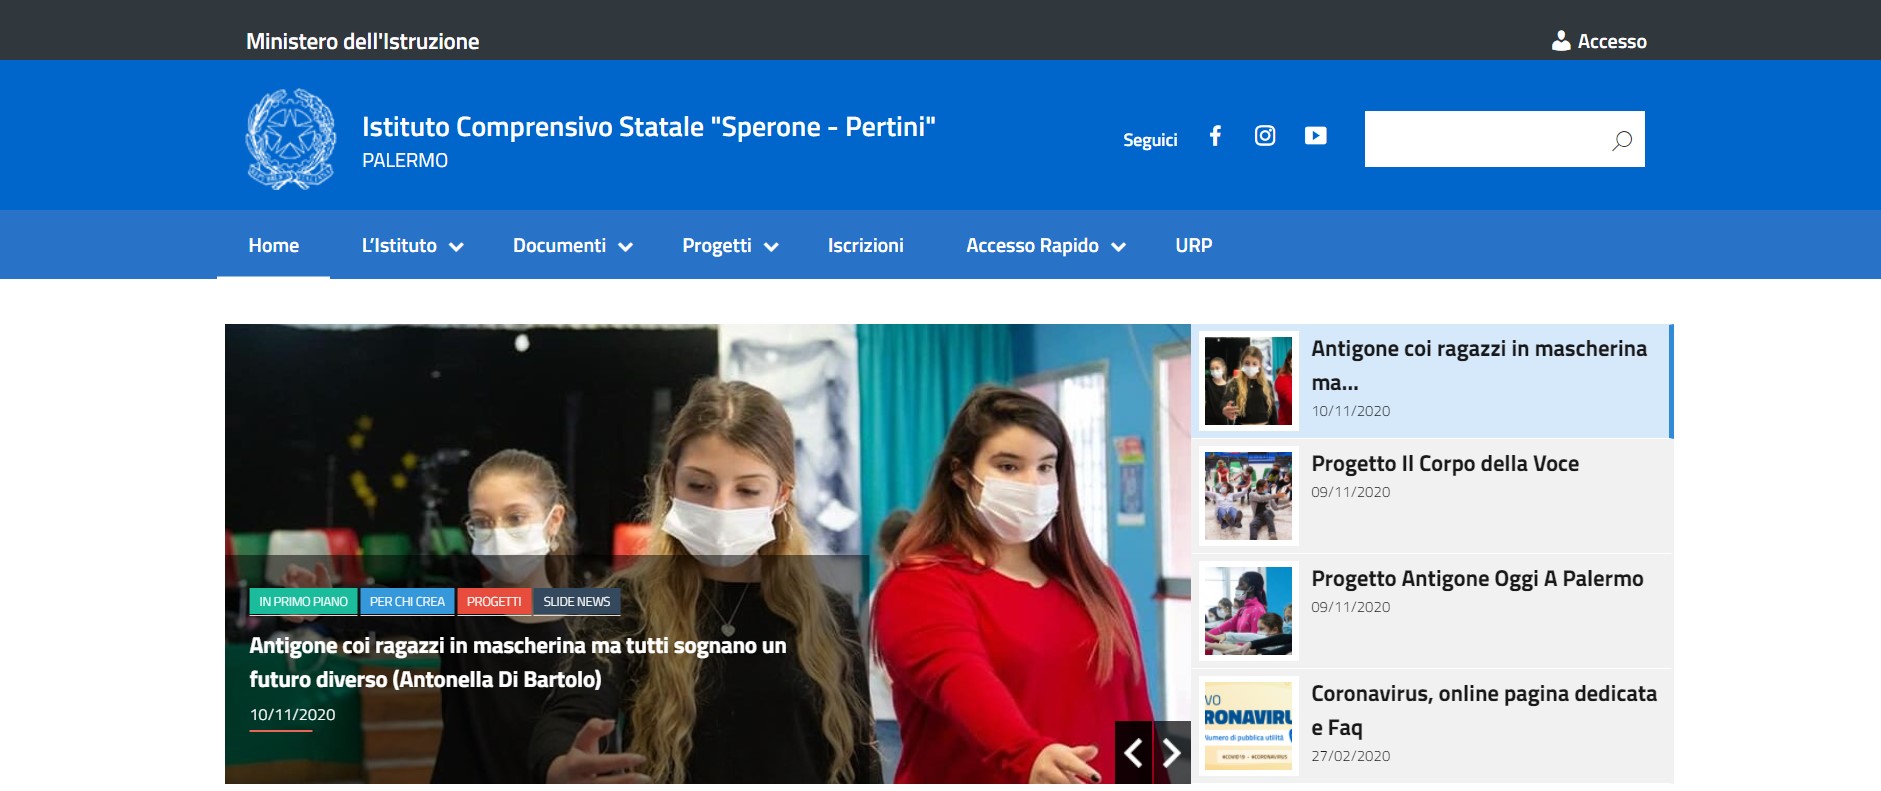Click the Ministero dell'Istruzione link

click(363, 41)
